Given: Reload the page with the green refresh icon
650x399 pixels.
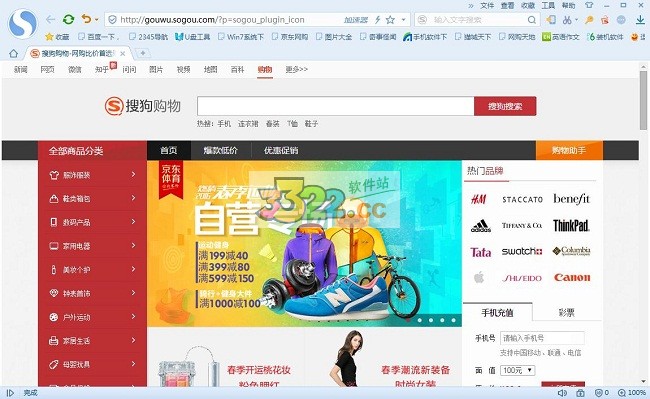Looking at the screenshot, I should coord(68,19).
